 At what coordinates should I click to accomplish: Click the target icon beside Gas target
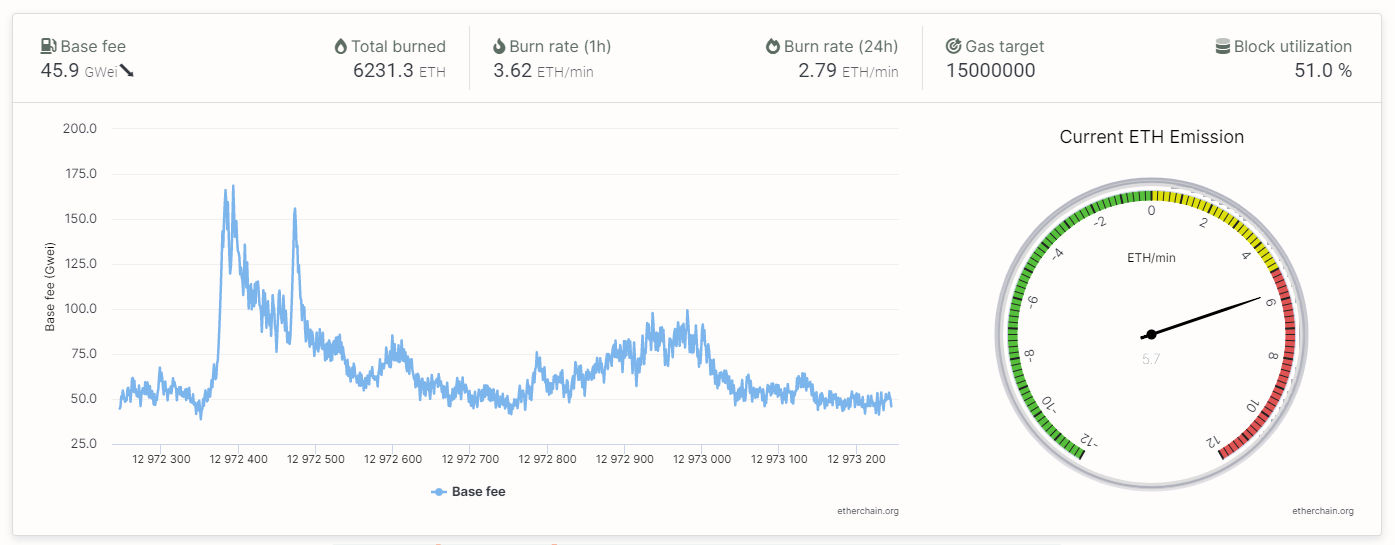click(x=954, y=46)
